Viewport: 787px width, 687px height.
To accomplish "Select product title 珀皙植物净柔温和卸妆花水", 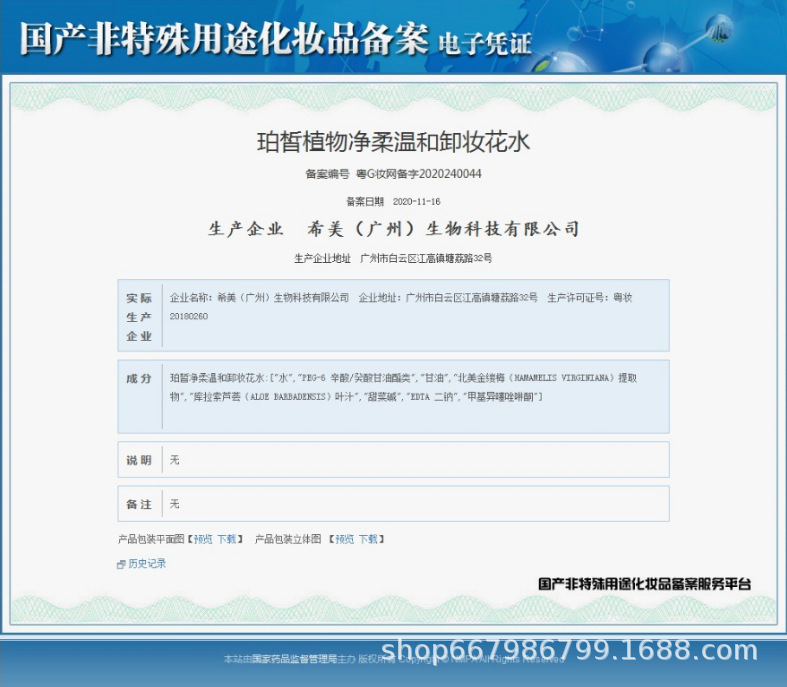I will (394, 142).
